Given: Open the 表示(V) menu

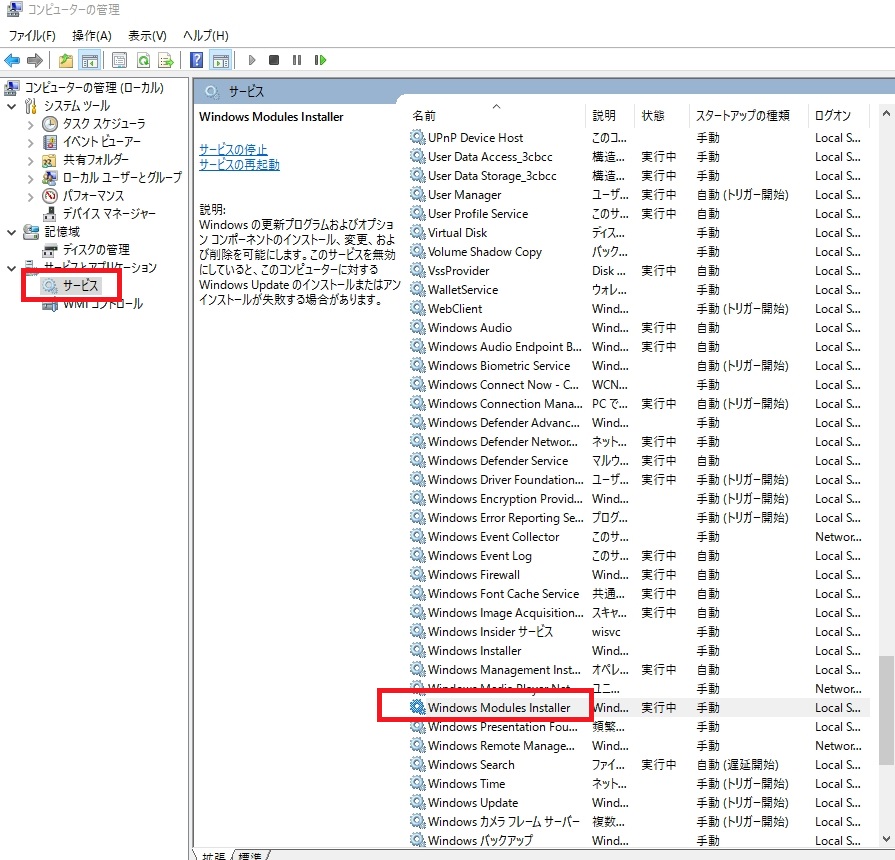Looking at the screenshot, I should tap(147, 36).
